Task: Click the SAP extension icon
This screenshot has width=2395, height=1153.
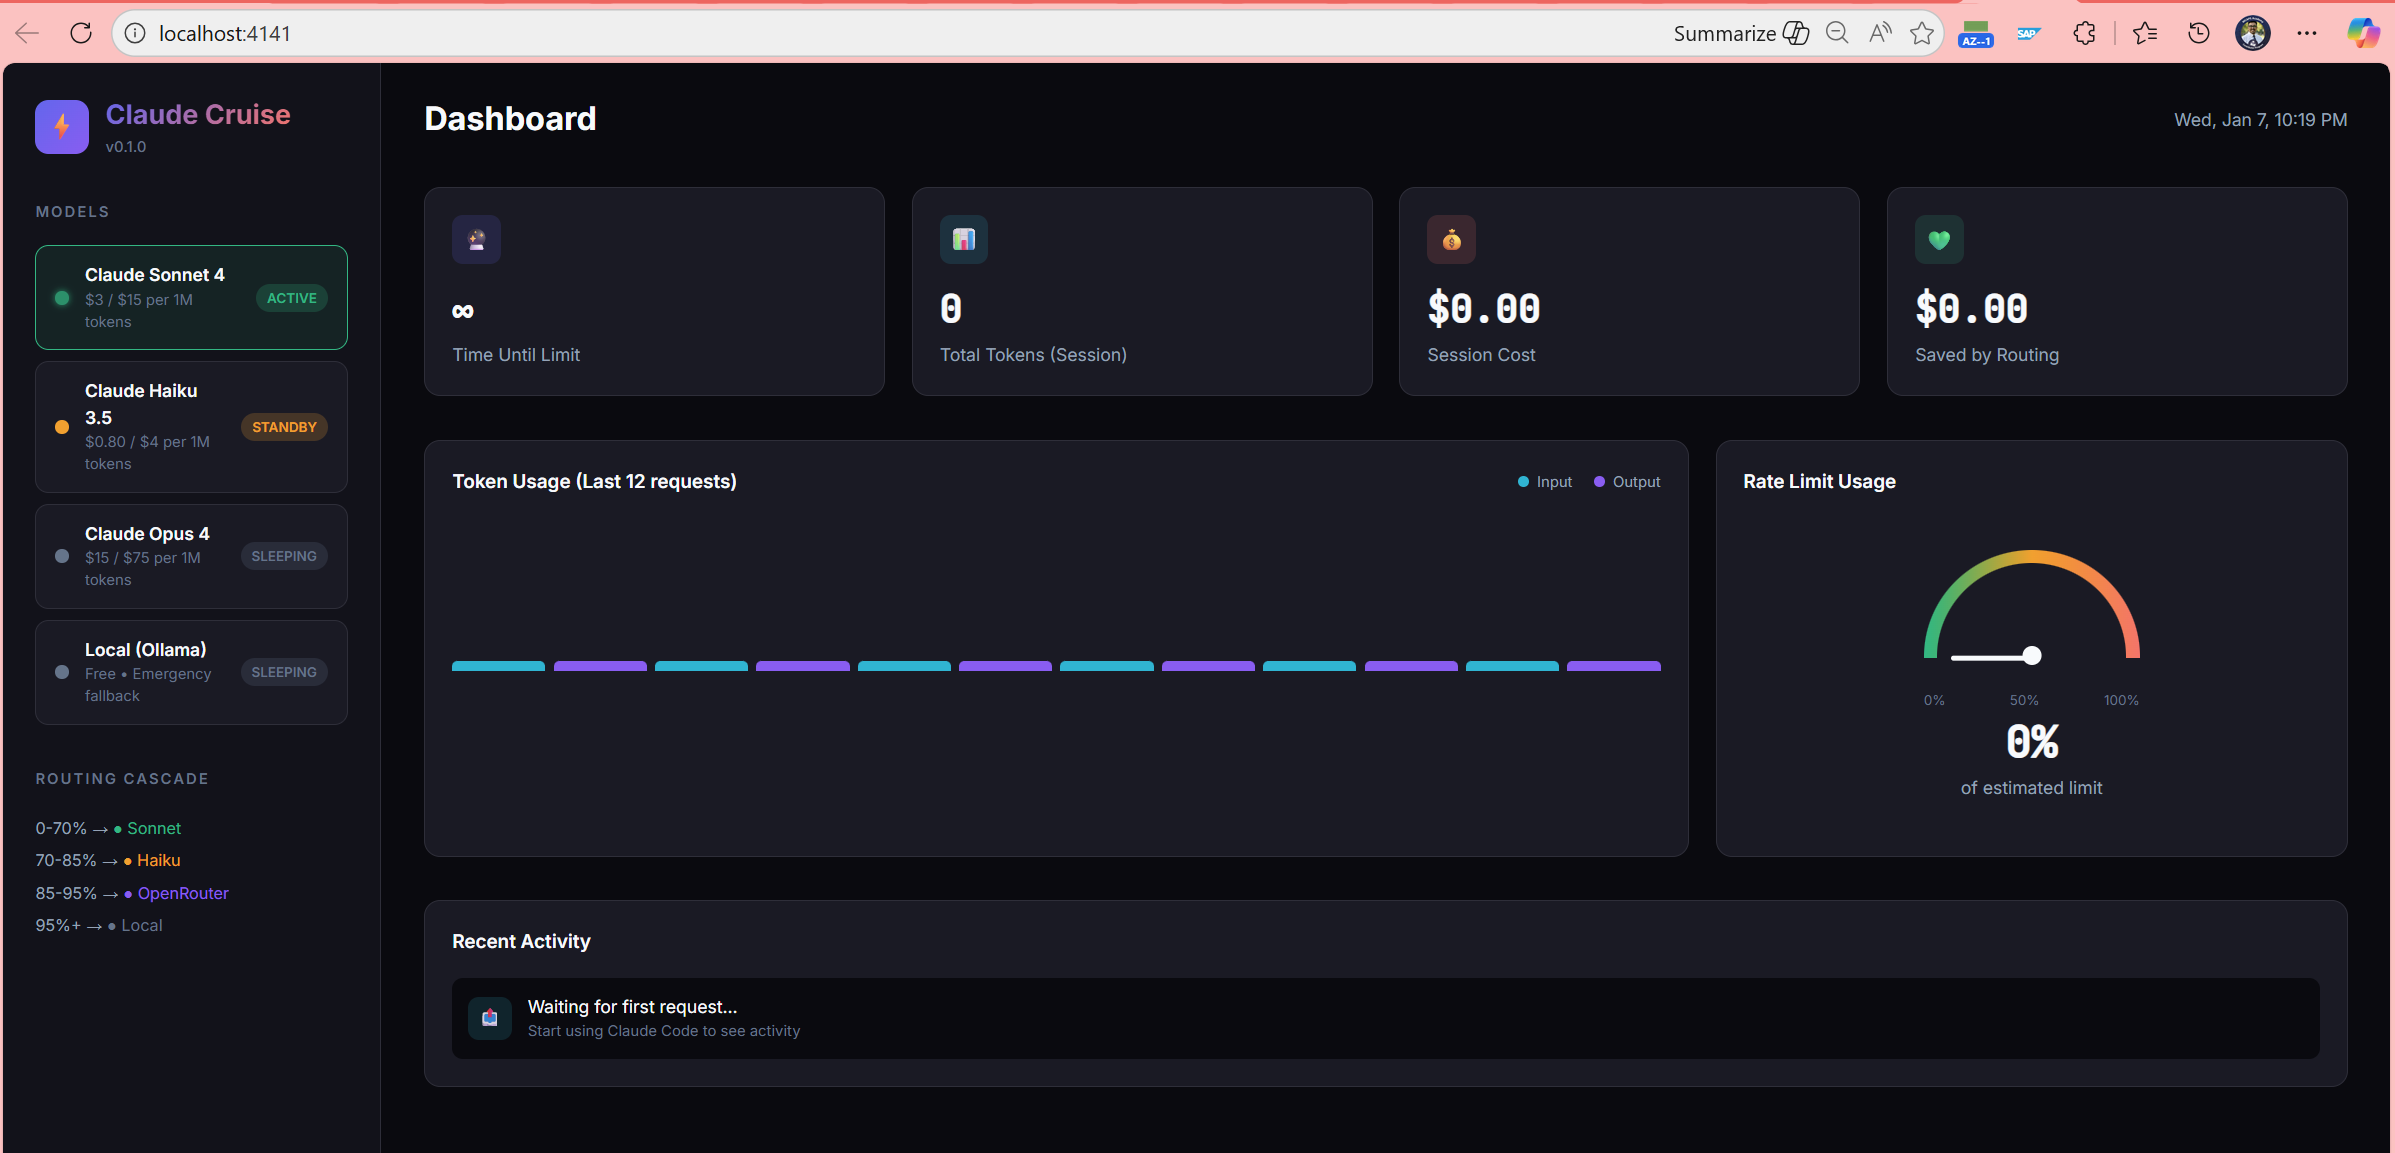Action: point(2028,33)
